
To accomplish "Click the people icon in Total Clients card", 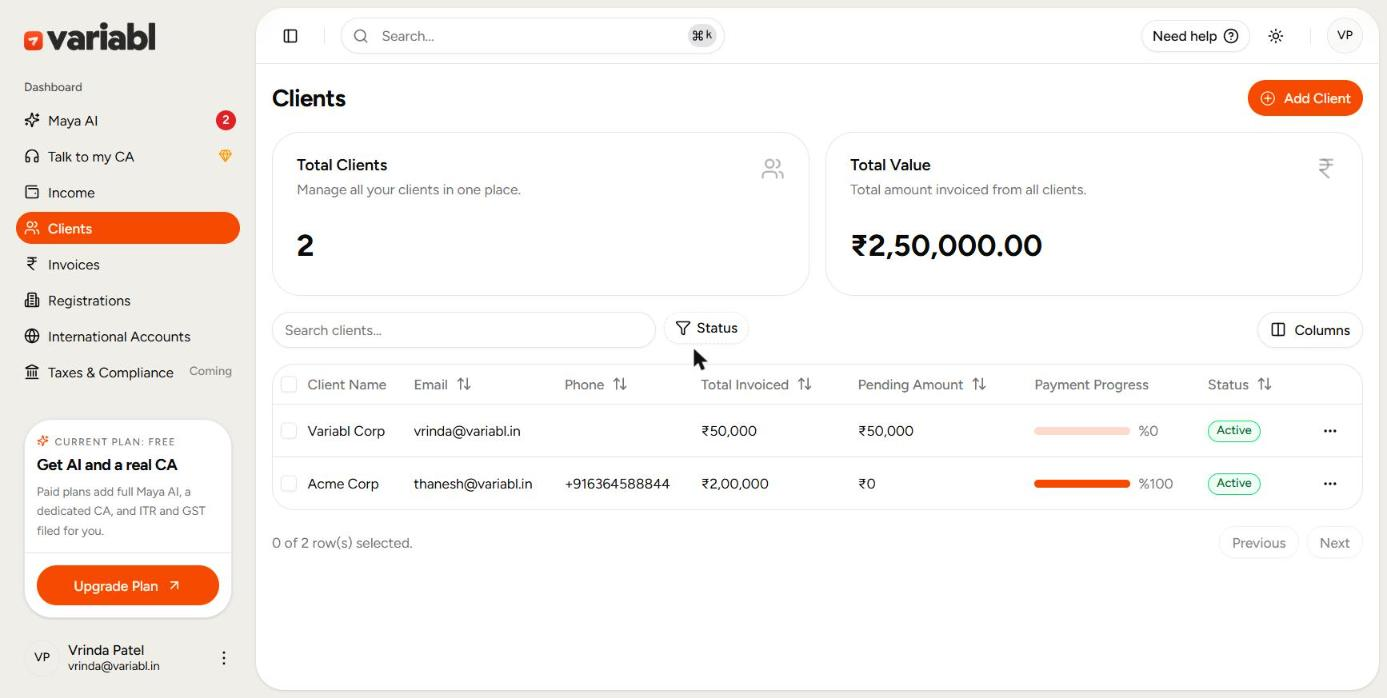I will click(x=772, y=169).
